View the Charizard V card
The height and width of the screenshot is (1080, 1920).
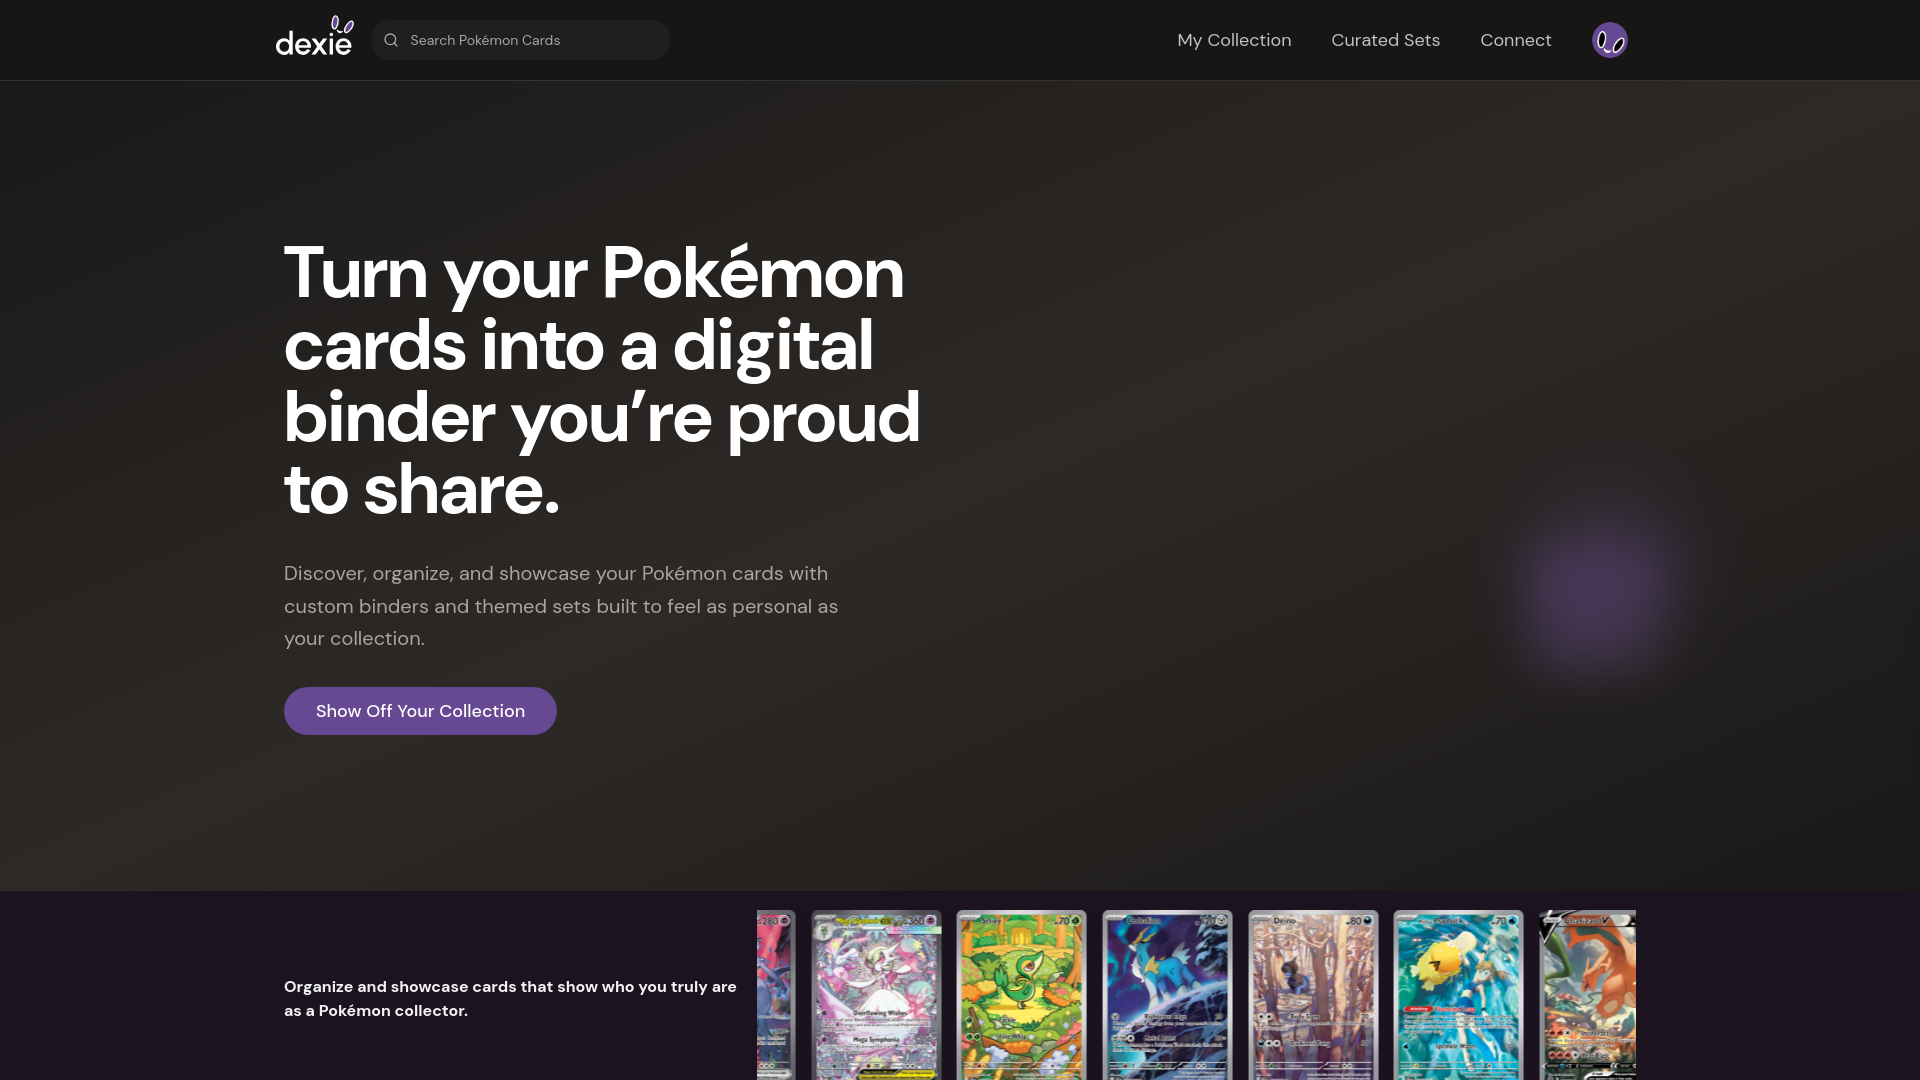1587,995
